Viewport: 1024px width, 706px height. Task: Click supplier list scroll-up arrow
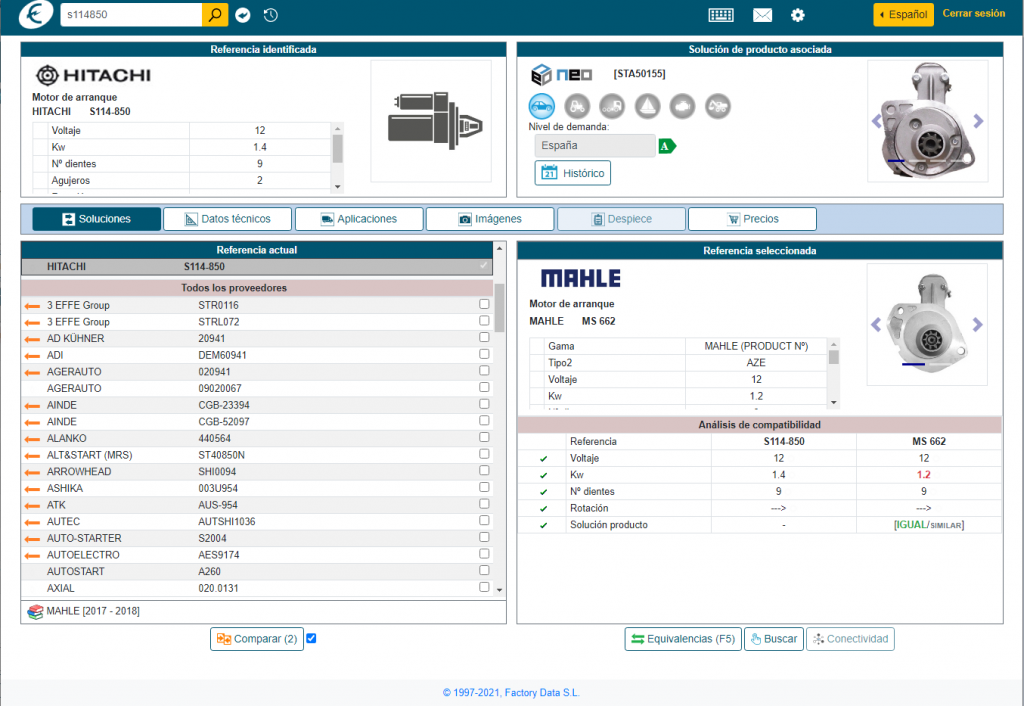(x=500, y=248)
